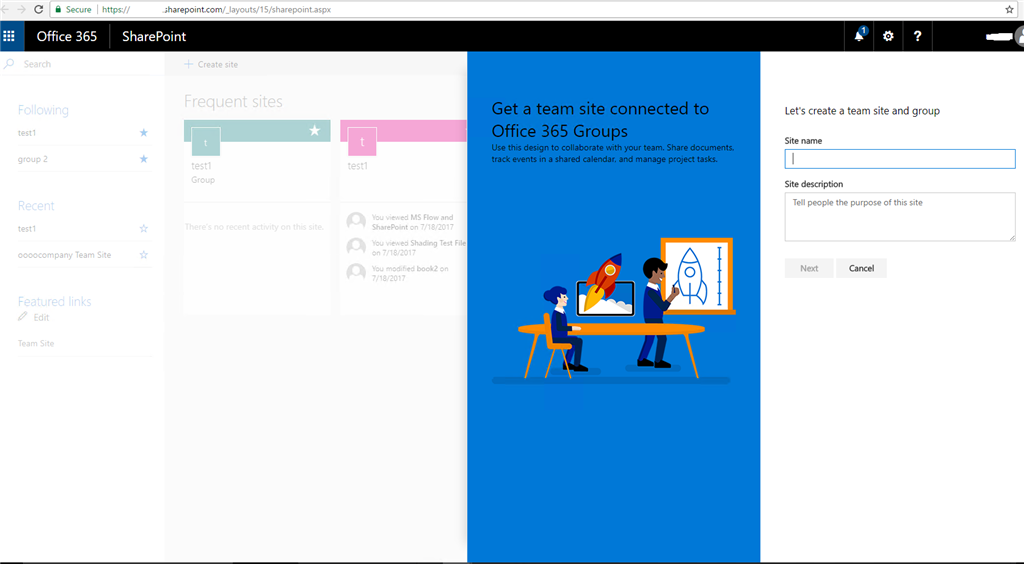
Task: Click user avatar beside book2 activity
Action: [x=356, y=272]
